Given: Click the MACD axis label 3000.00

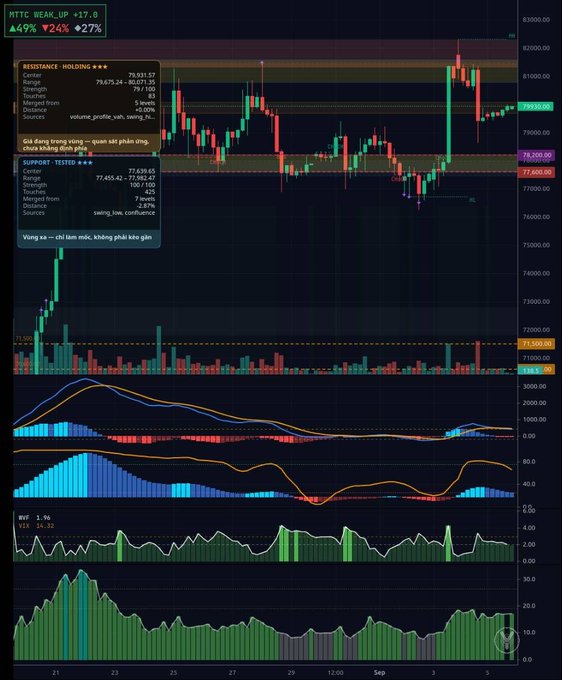Looking at the screenshot, I should (x=534, y=386).
